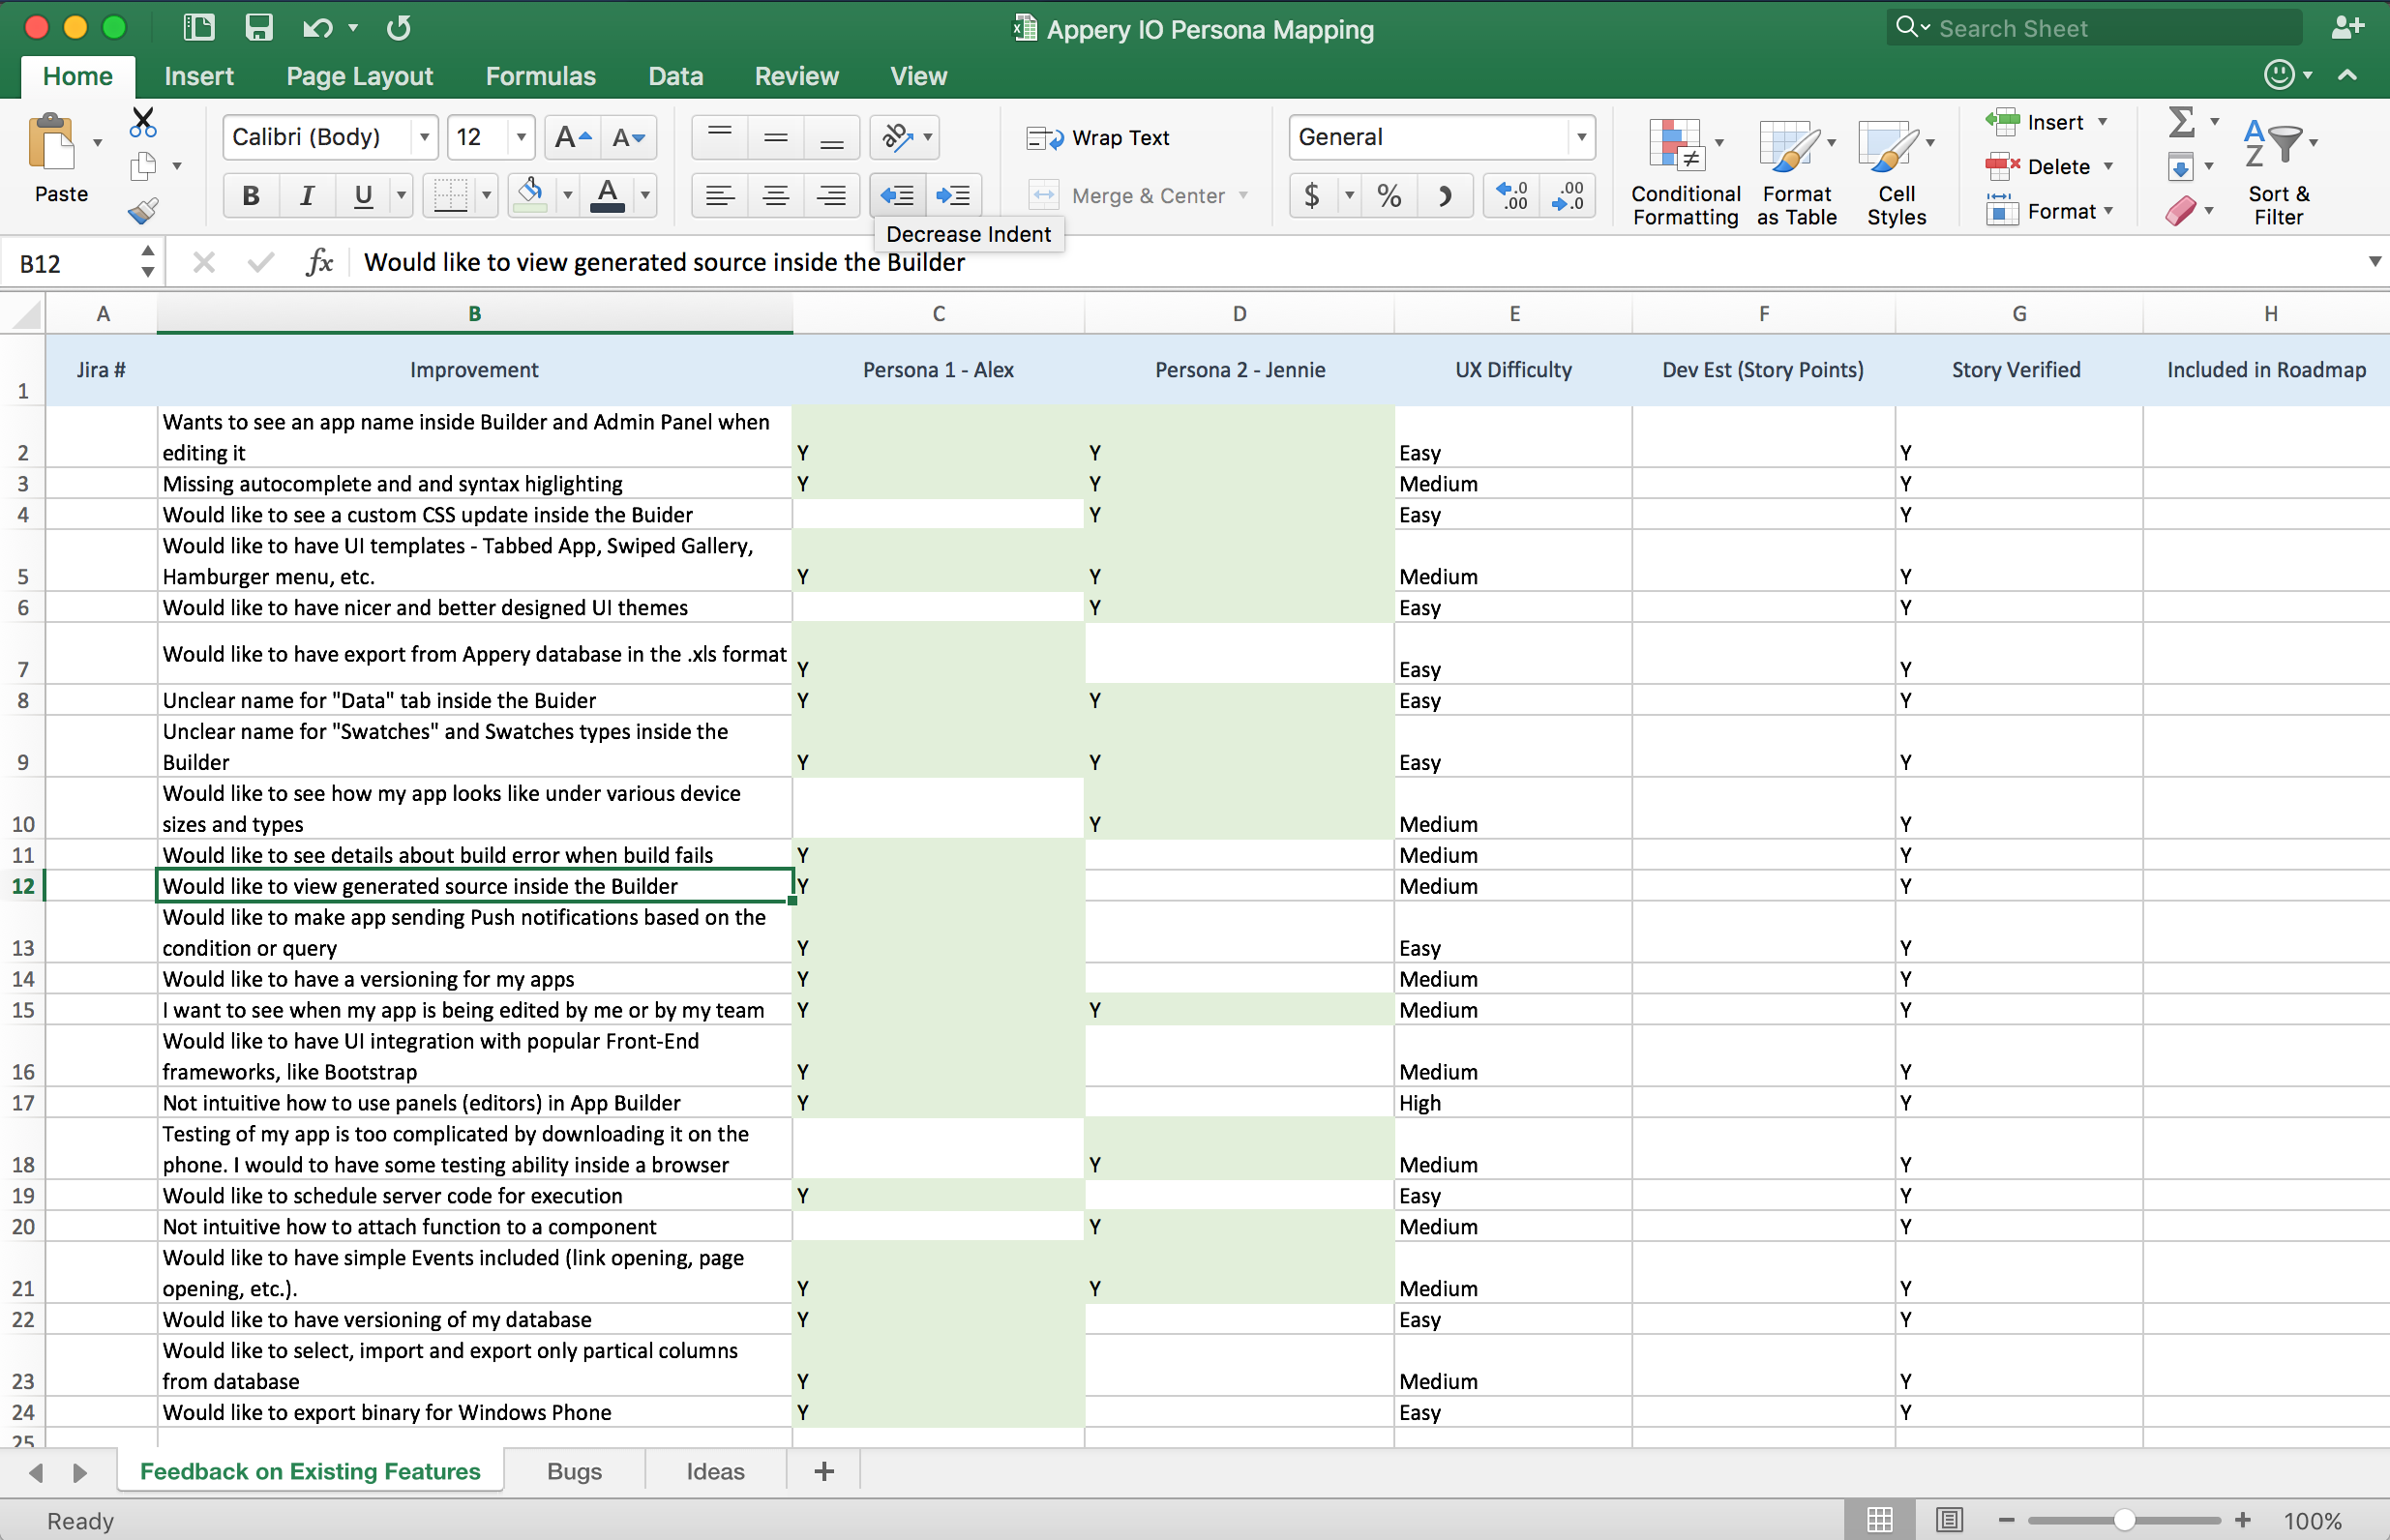Click the Redo arrow icon
2390x1540 pixels.
(399, 27)
